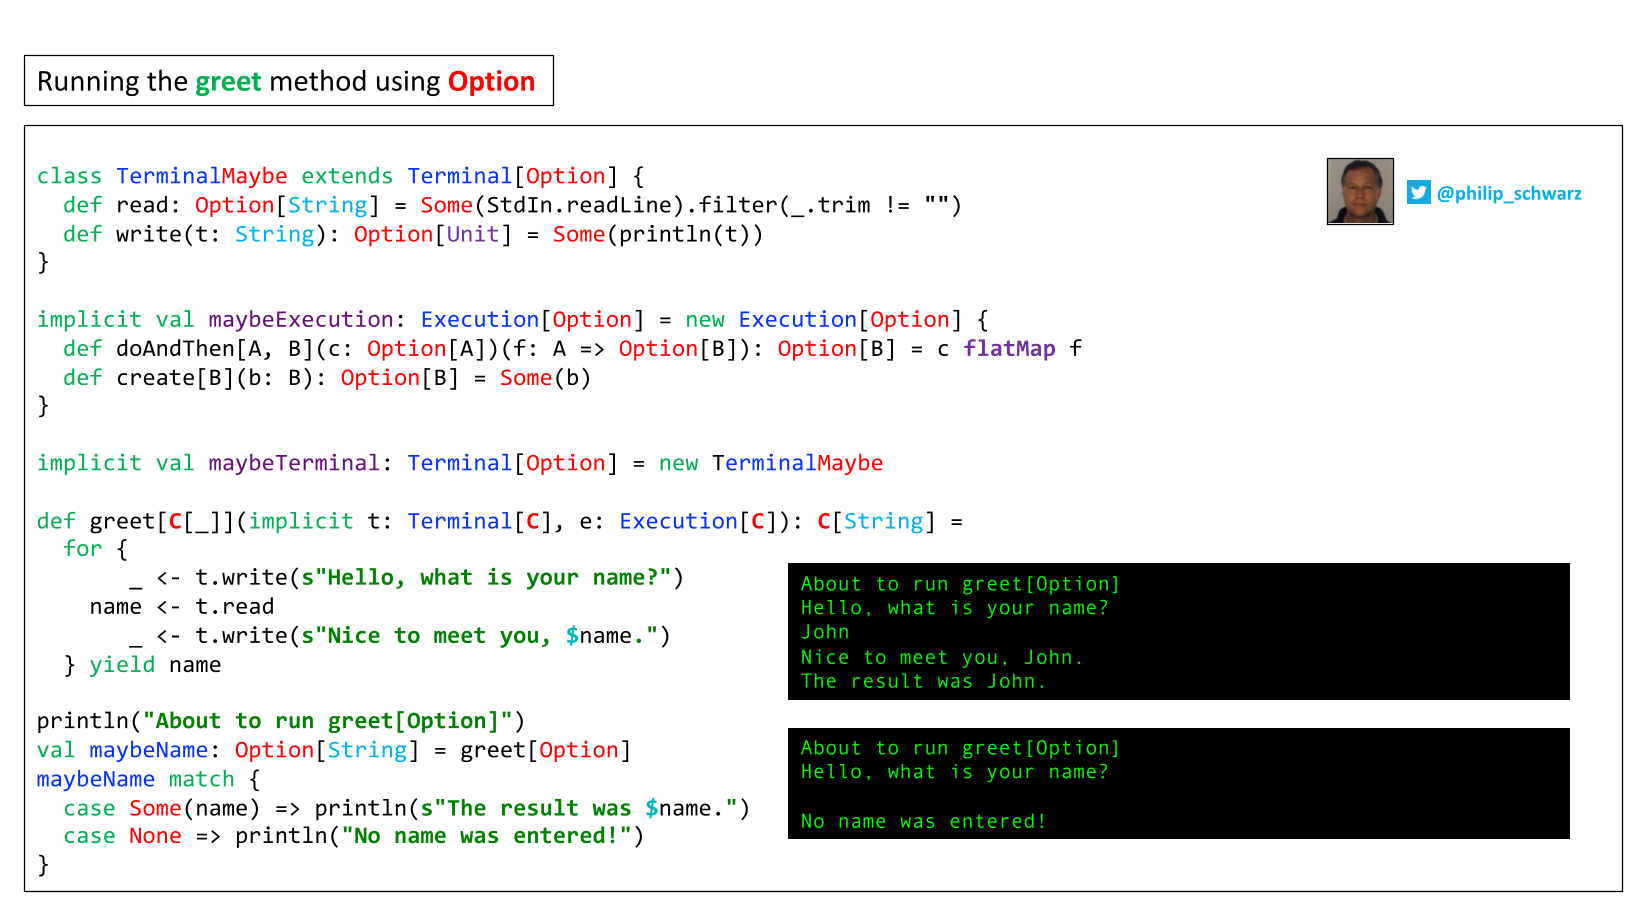The image size is (1640, 922).
Task: Click the green word 'greet' in the title
Action: 228,82
